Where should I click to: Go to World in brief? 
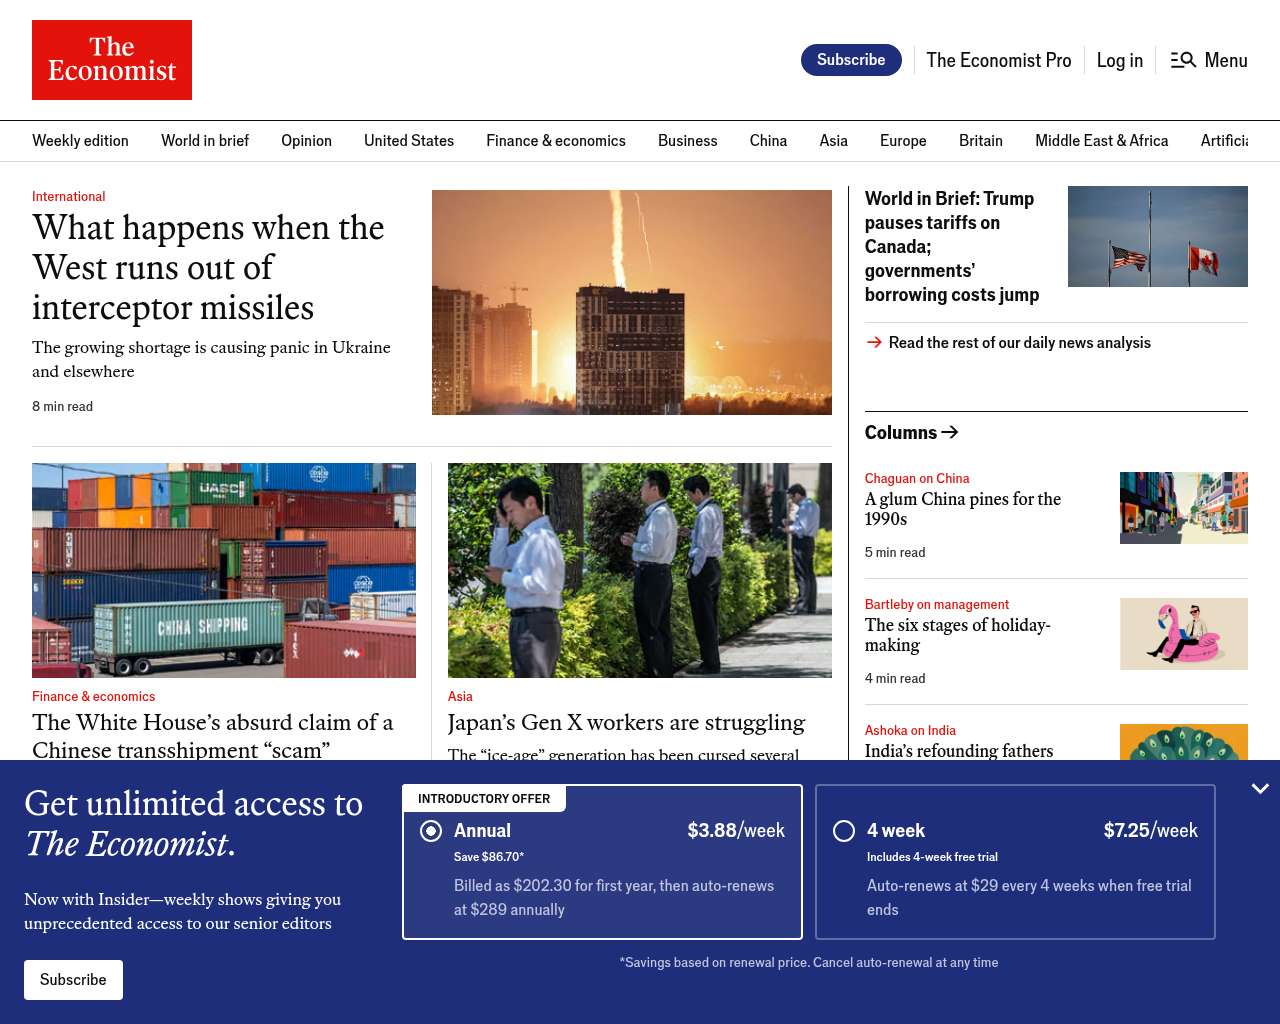[205, 141]
